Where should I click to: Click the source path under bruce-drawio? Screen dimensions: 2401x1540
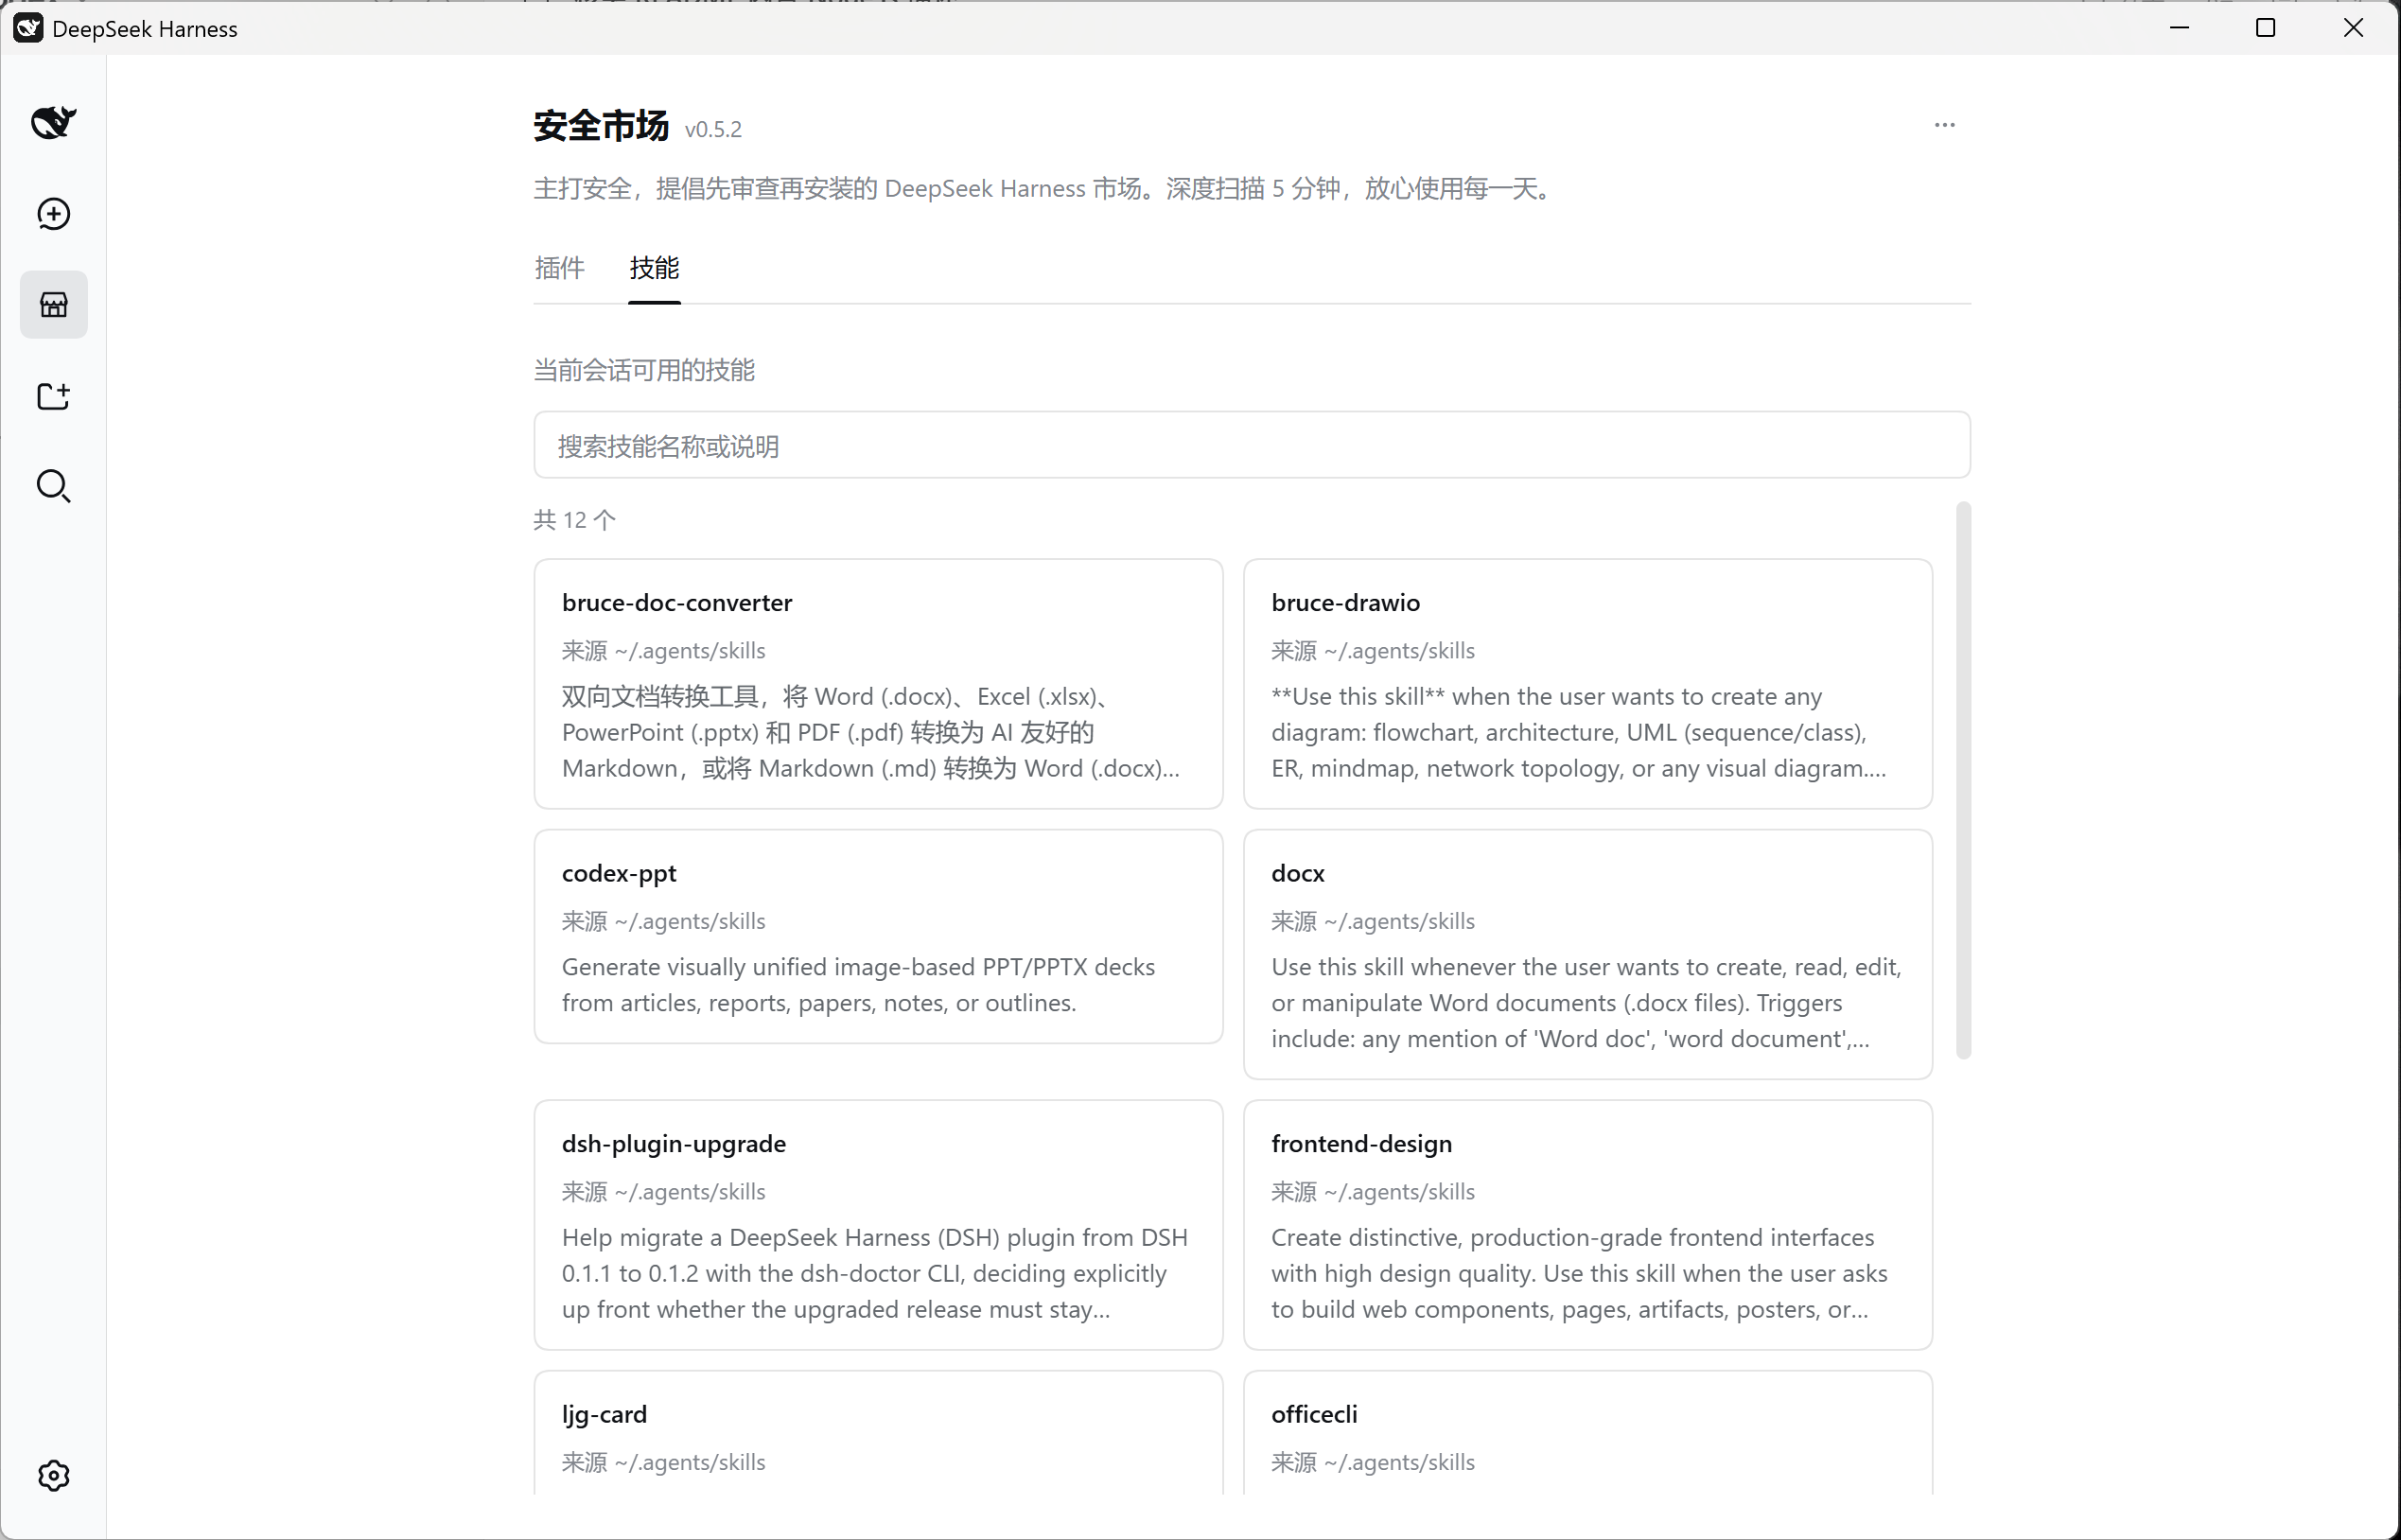(1373, 651)
